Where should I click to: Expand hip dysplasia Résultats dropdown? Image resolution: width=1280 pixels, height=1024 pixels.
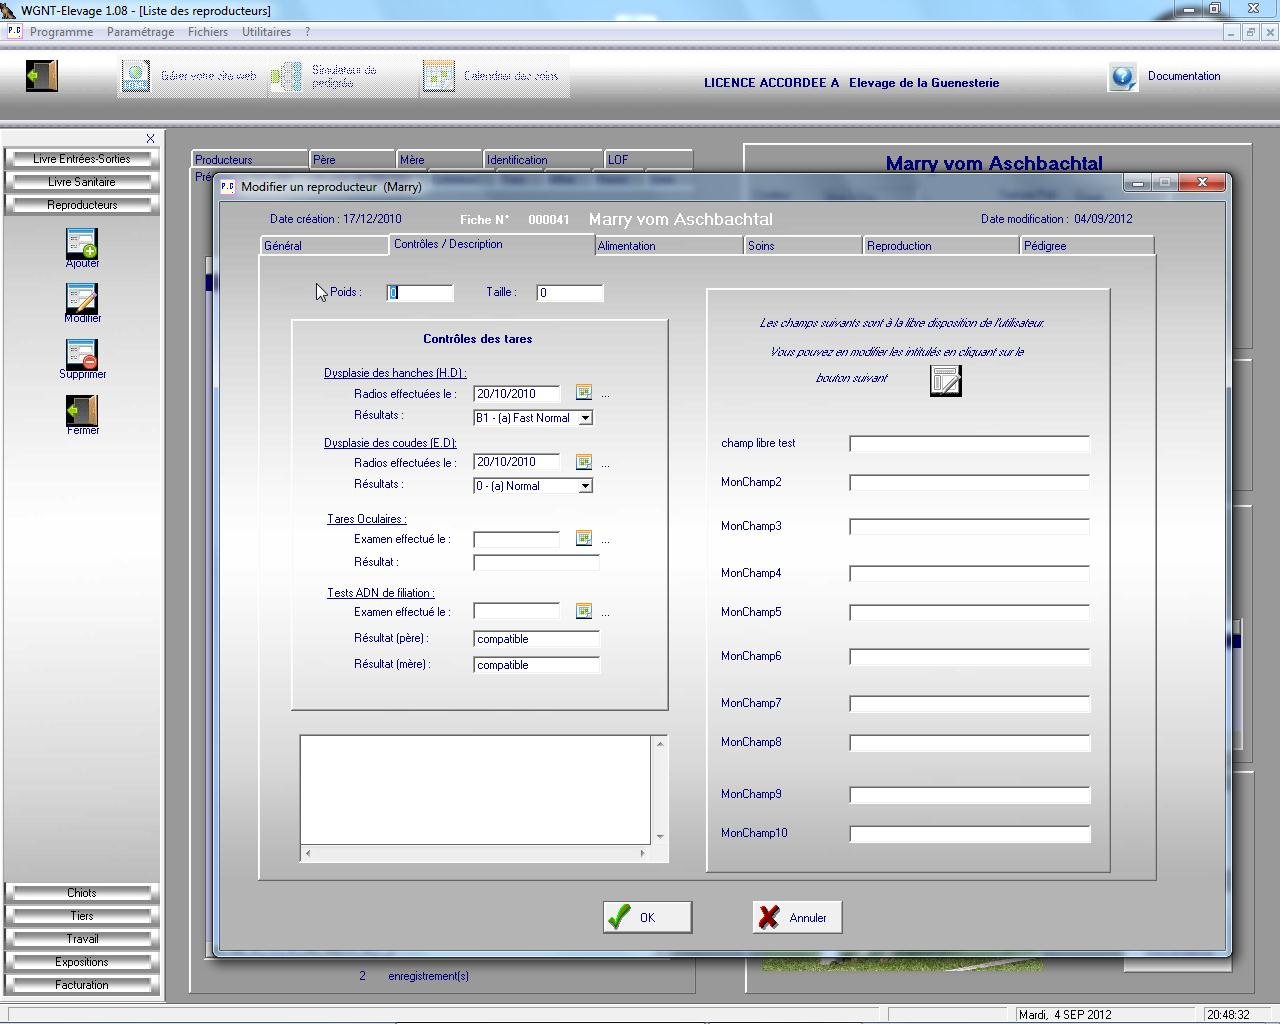[x=586, y=418]
